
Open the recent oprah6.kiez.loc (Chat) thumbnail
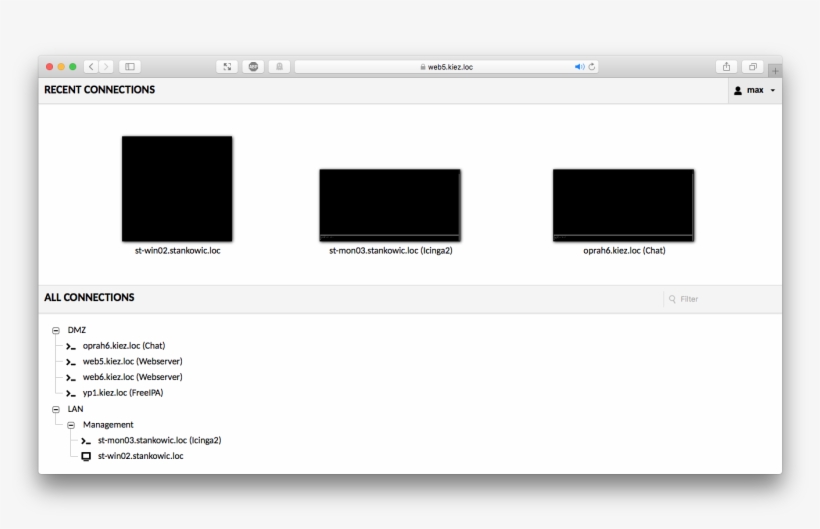(x=623, y=205)
